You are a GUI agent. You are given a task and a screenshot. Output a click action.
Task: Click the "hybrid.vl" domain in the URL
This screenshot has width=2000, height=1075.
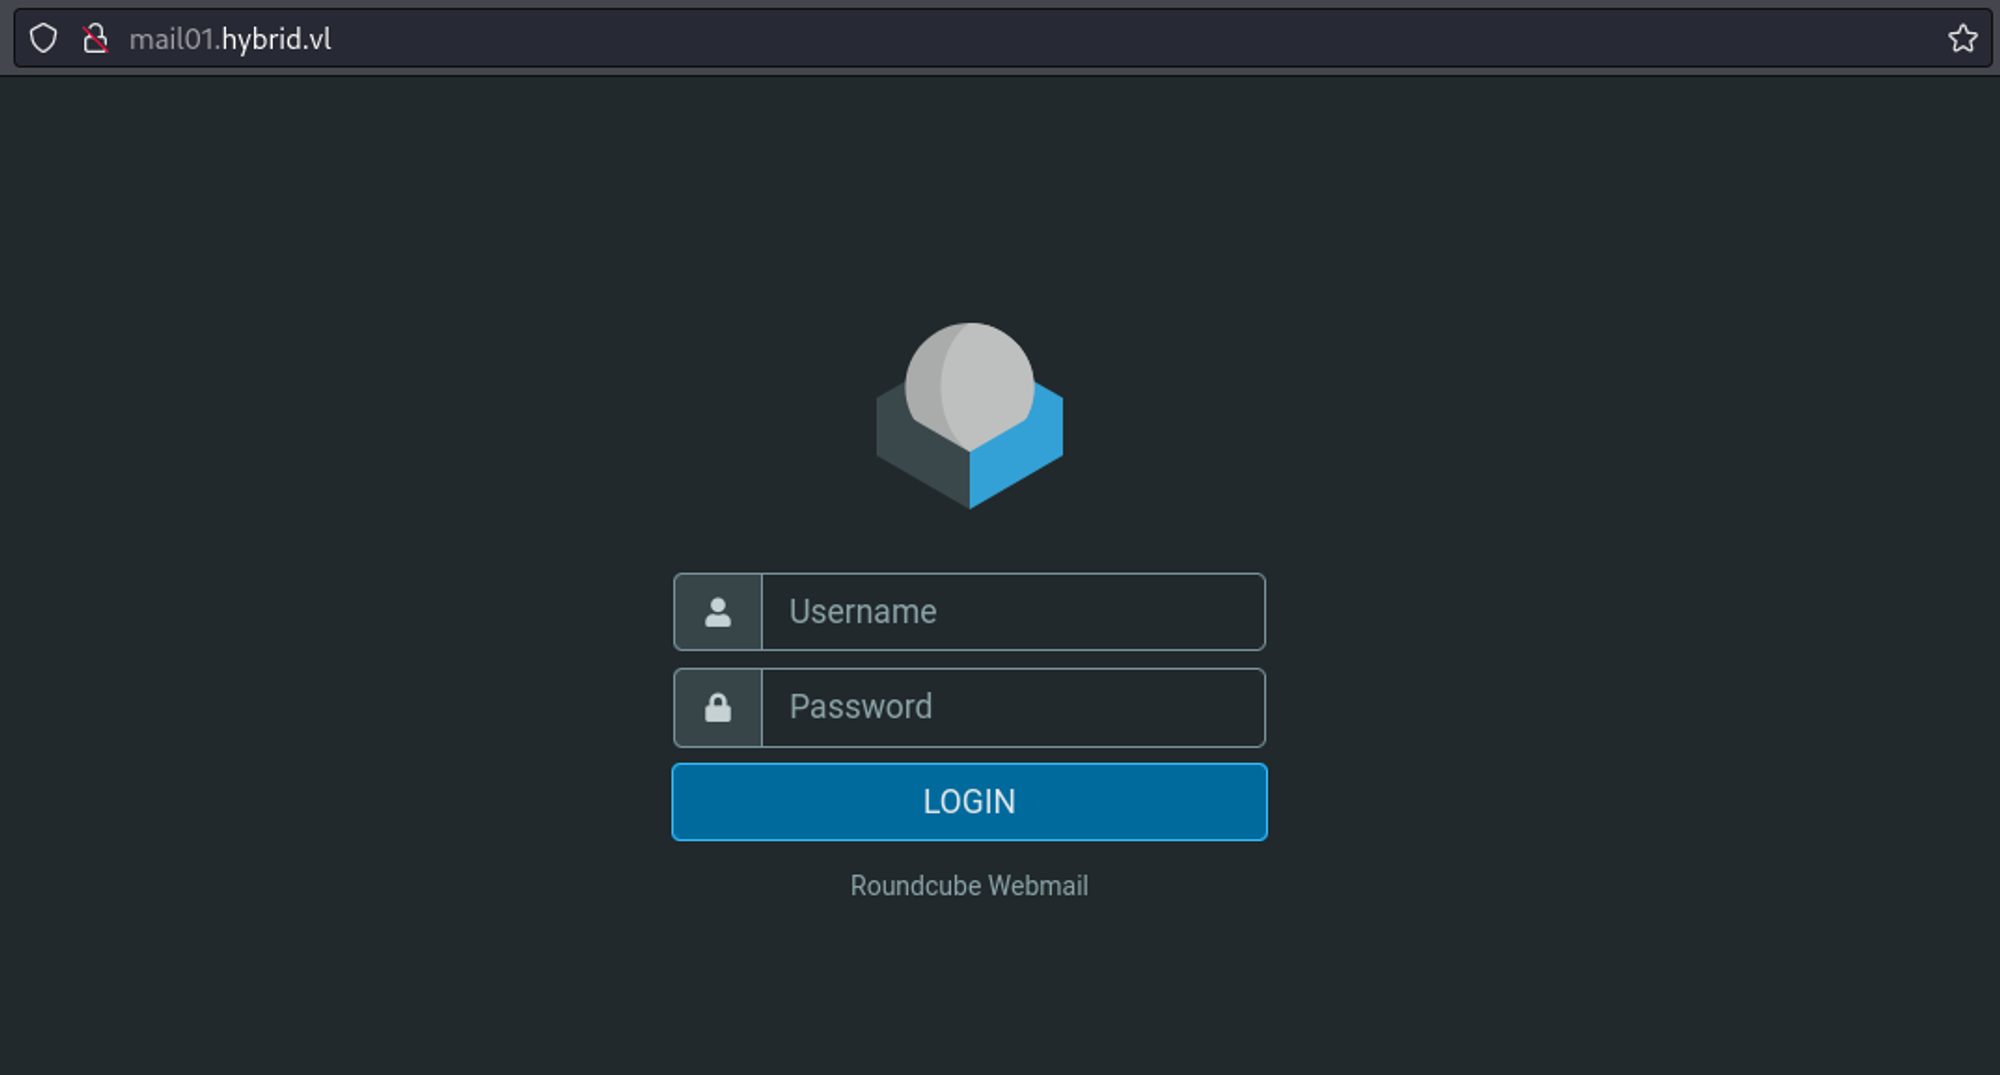tap(276, 39)
